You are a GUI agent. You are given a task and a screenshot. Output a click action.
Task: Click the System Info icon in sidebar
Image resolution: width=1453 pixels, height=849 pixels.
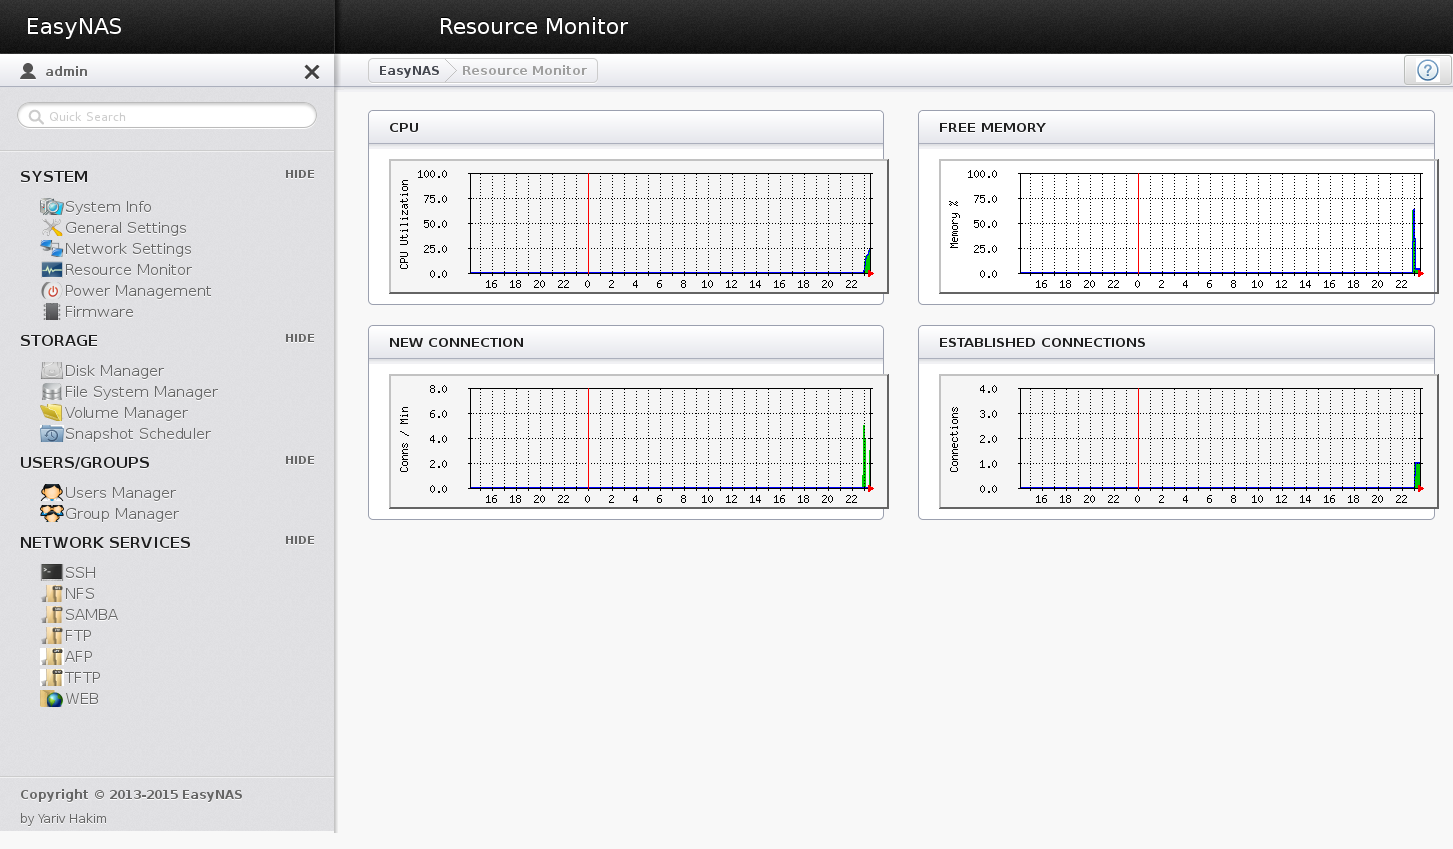coord(51,207)
